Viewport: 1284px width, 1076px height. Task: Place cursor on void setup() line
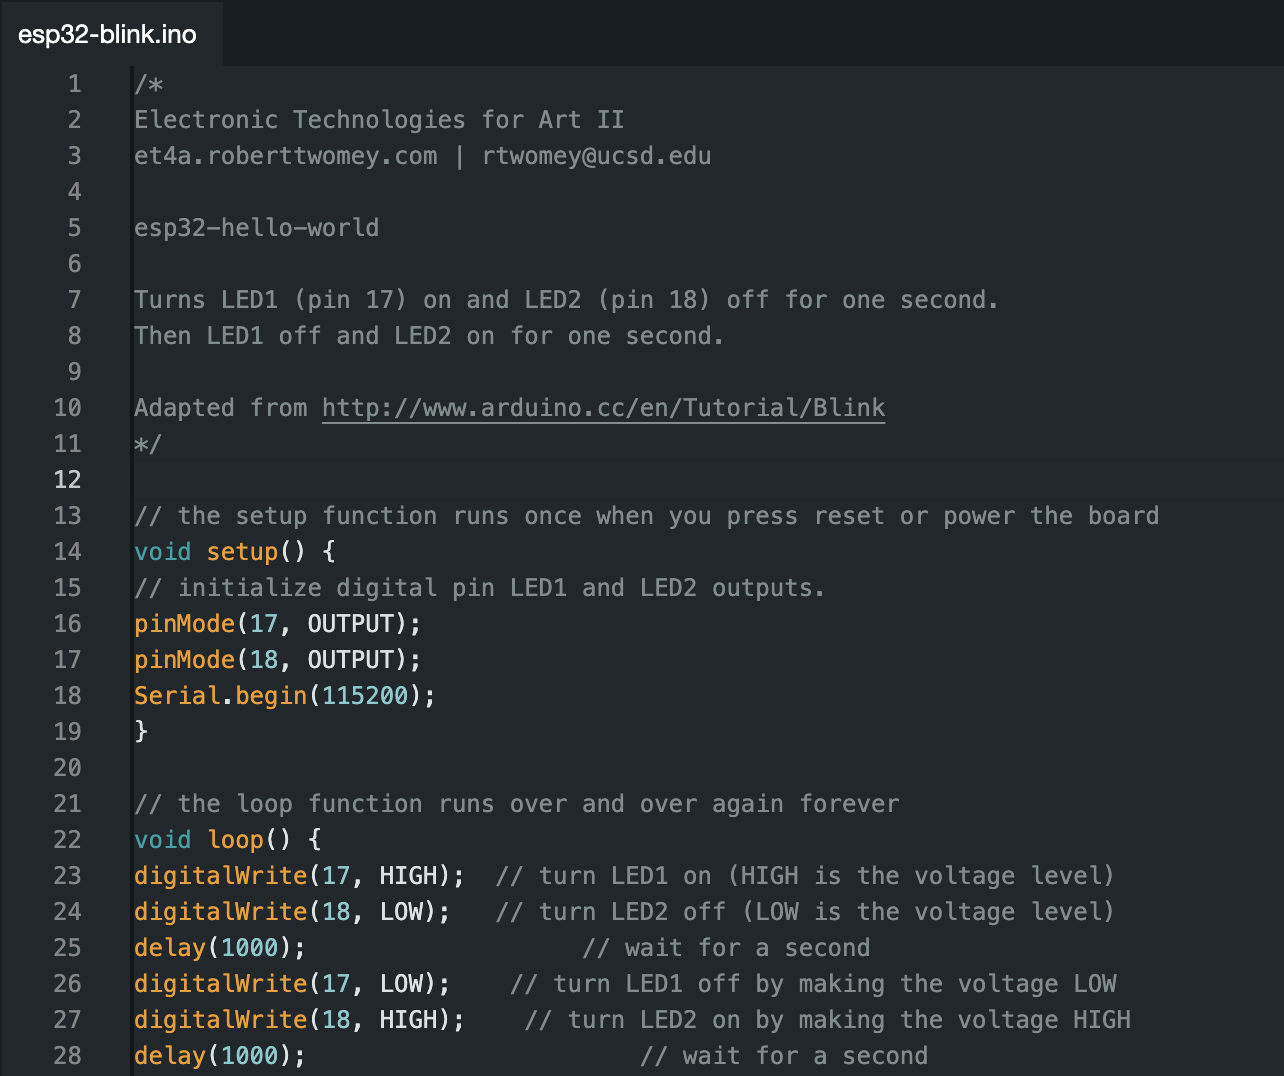(x=235, y=552)
